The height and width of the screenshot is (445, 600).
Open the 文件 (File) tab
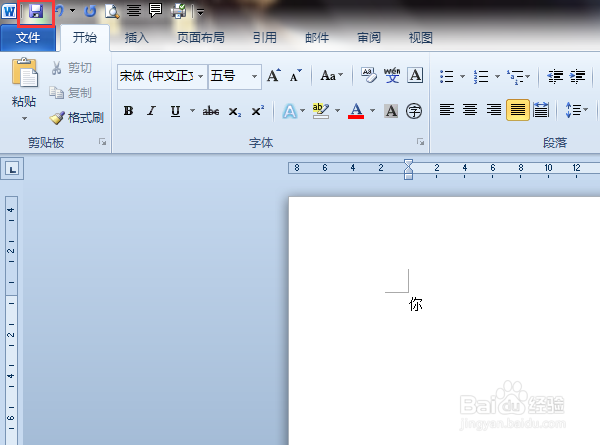28,38
